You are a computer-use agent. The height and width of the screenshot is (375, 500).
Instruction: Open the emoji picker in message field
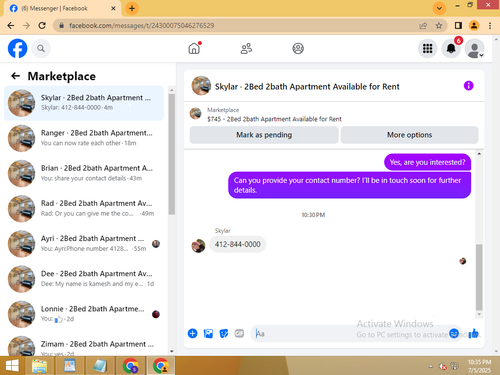(454, 333)
